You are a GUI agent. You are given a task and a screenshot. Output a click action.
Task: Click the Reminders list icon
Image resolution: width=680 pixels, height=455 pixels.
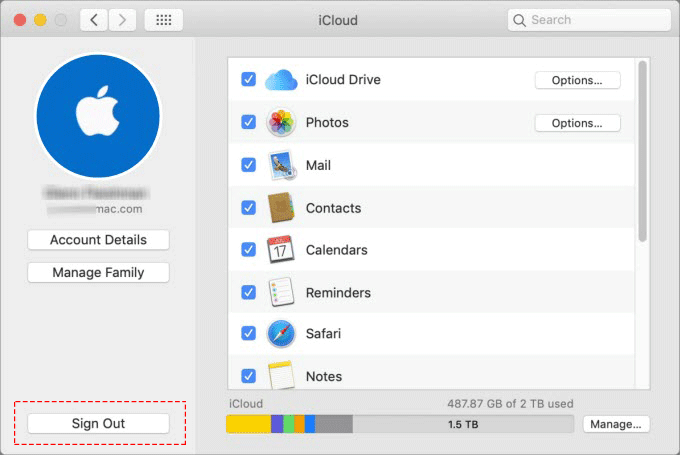point(281,292)
